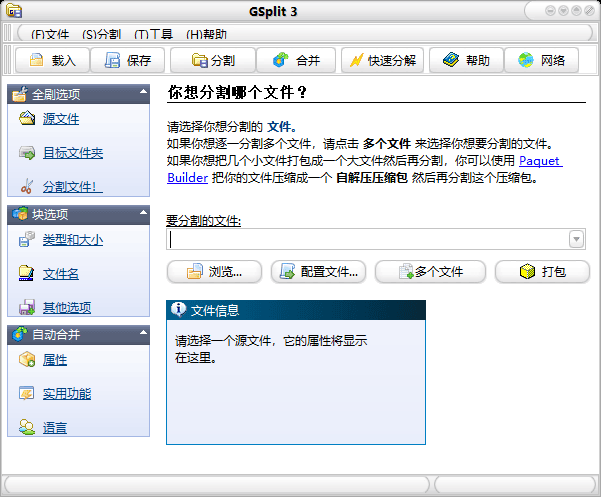
Task: Click the info icon in 文件信息 header
Action: point(179,309)
